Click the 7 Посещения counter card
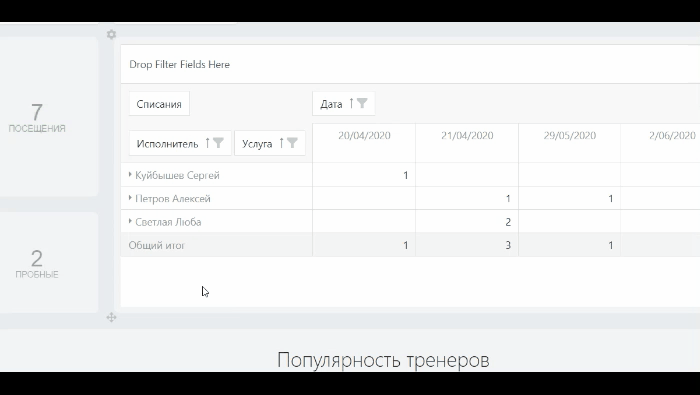The height and width of the screenshot is (395, 700). pyautogui.click(x=49, y=117)
